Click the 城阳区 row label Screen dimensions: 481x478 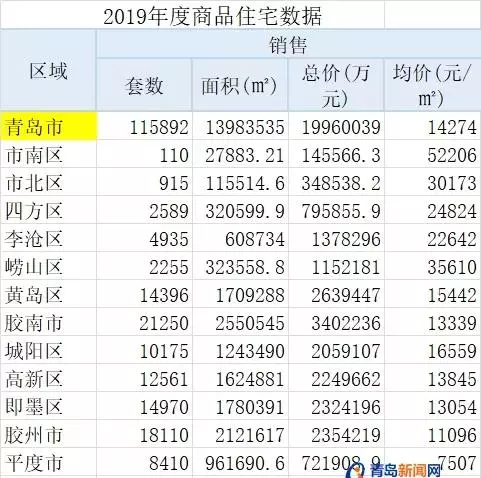click(48, 350)
